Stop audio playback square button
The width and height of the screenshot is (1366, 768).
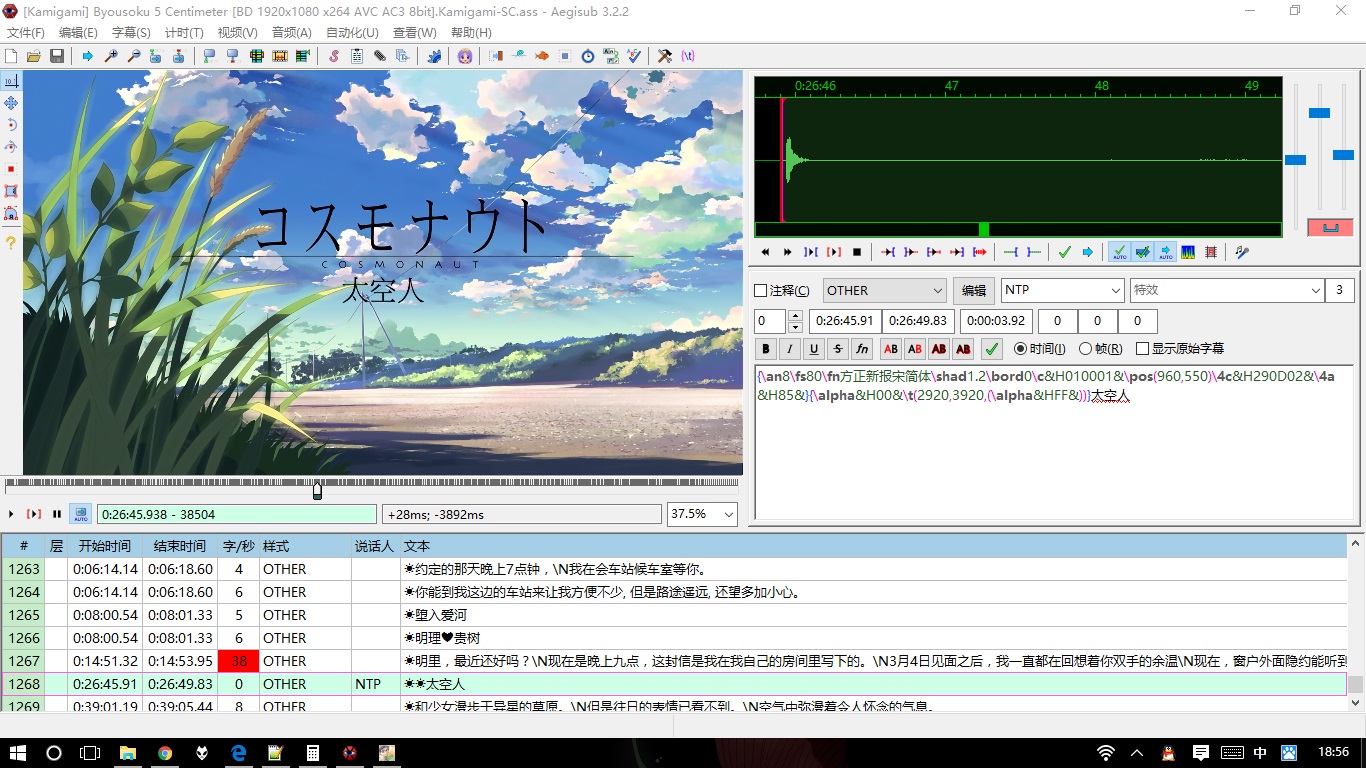(857, 252)
